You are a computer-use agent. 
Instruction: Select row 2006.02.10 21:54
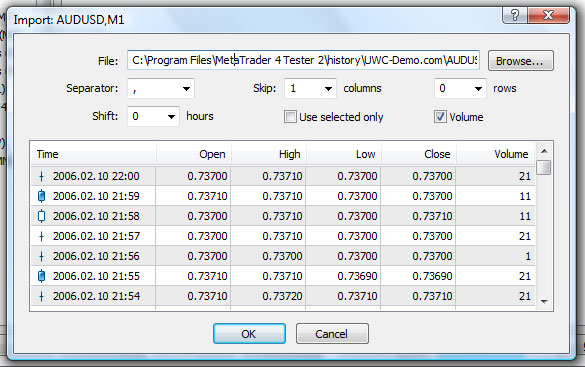click(x=283, y=296)
